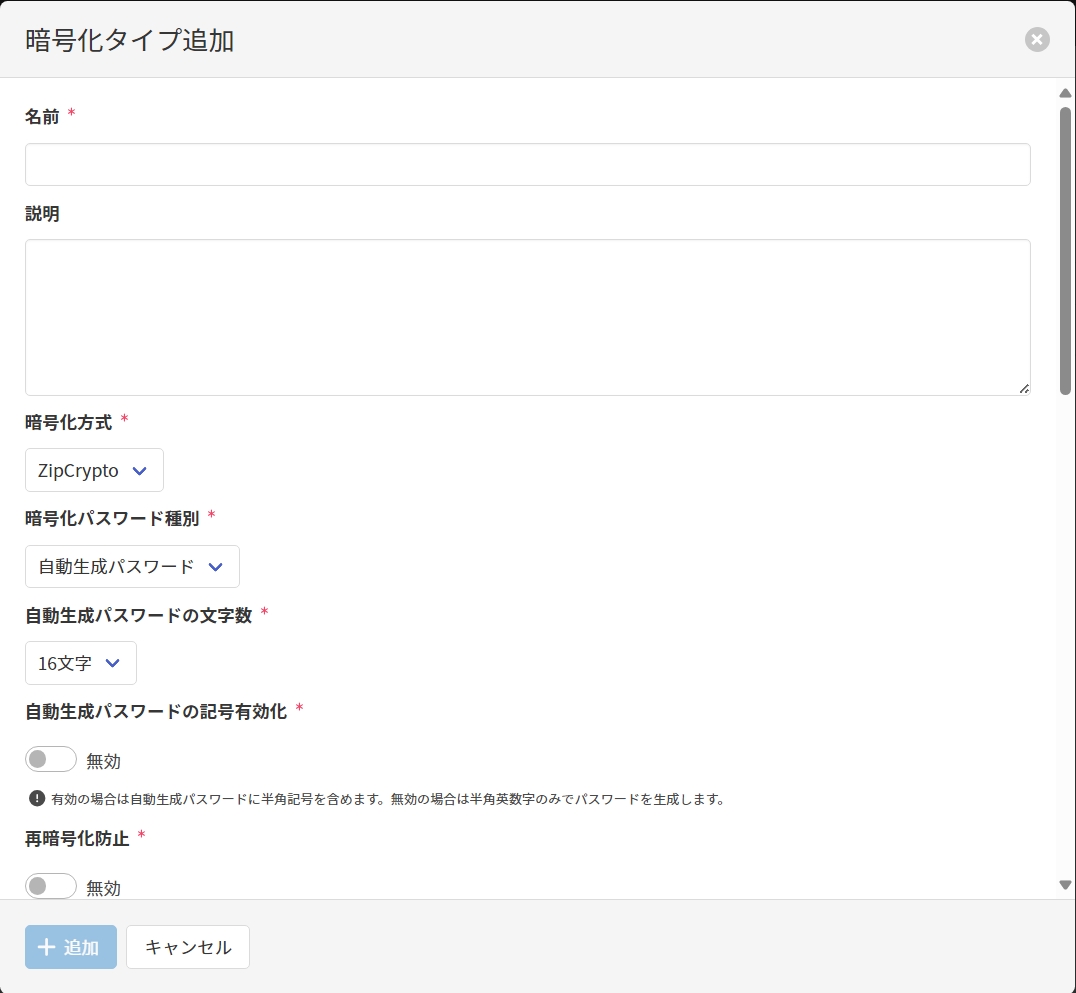Click 無効 label beside 記号有効化 switch

(104, 761)
